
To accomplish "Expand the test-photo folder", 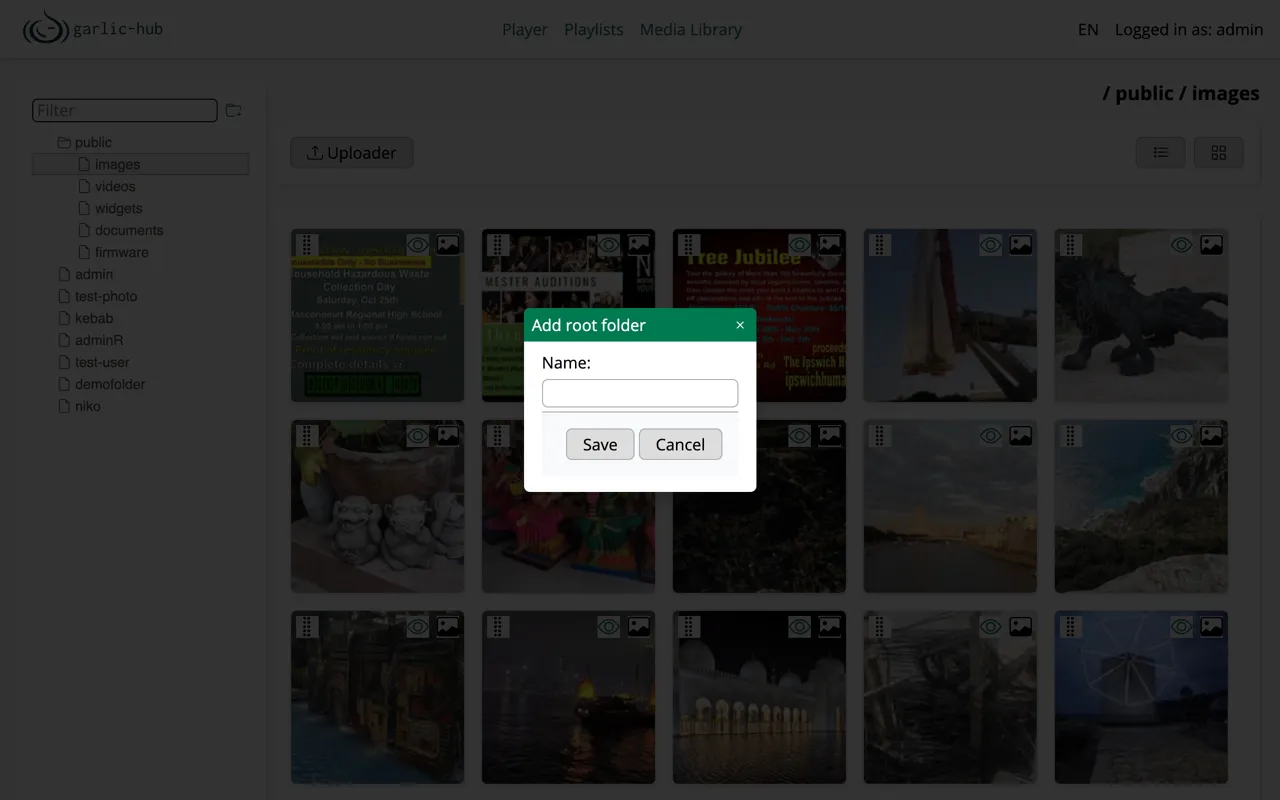I will (64, 296).
